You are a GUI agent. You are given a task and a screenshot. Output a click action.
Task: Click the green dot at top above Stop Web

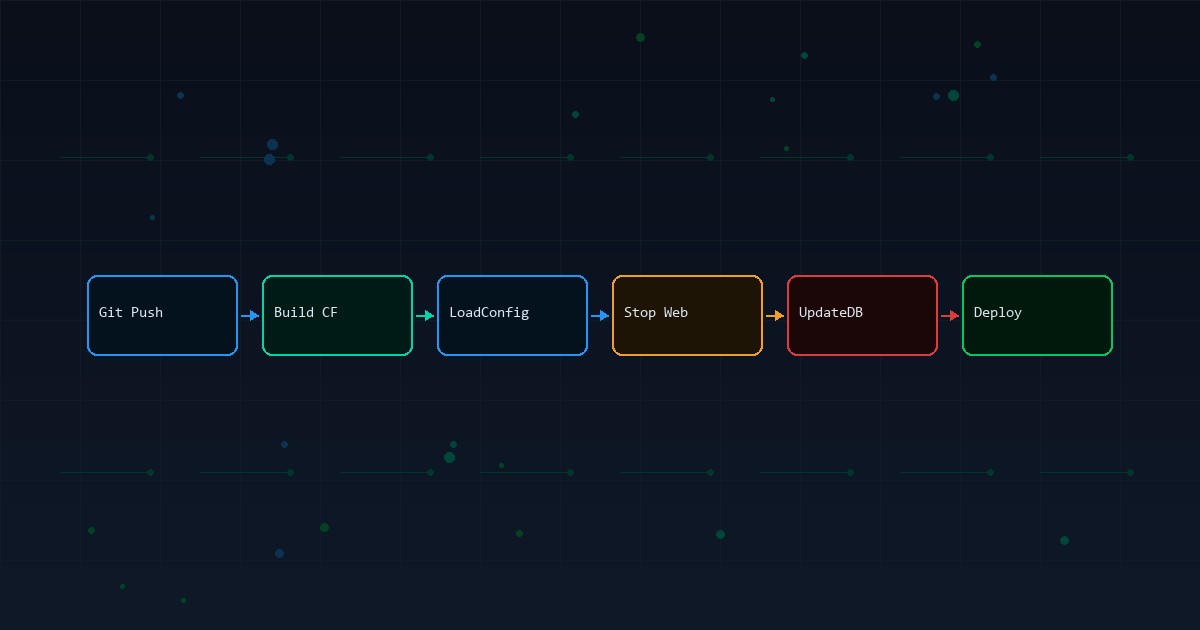pyautogui.click(x=640, y=38)
